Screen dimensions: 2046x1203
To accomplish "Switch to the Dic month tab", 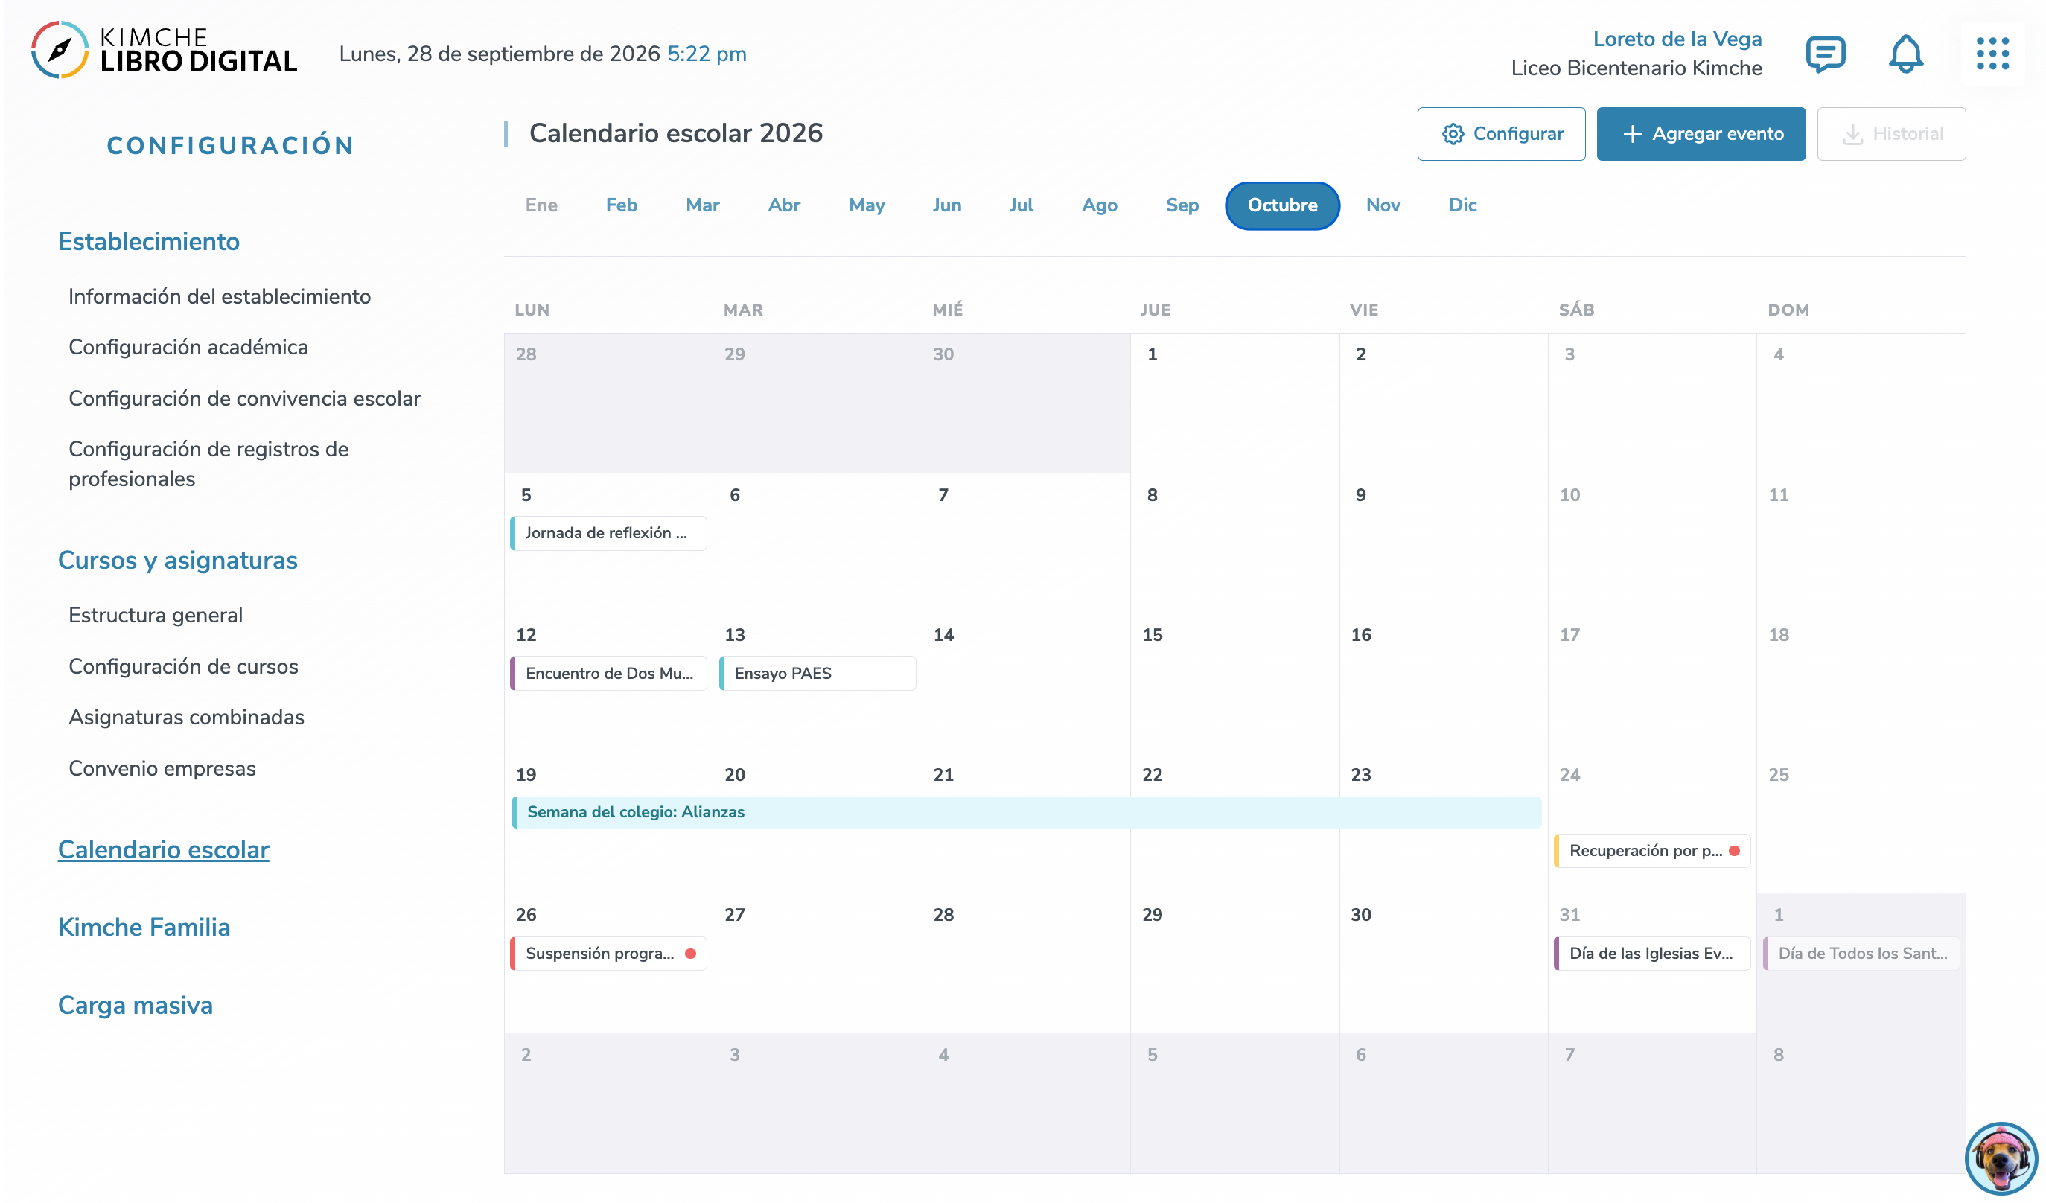I will pos(1462,205).
